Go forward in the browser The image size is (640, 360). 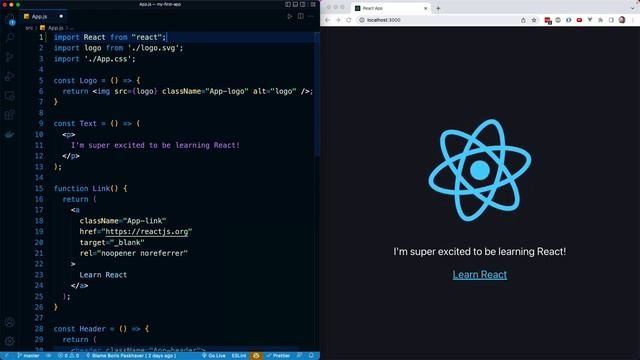pyautogui.click(x=338, y=20)
